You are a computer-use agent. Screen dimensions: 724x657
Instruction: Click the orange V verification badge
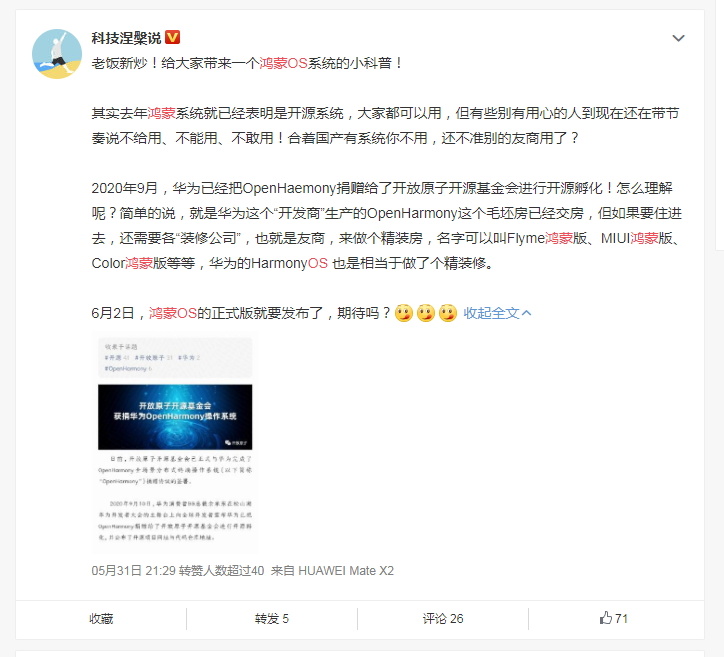(x=172, y=37)
